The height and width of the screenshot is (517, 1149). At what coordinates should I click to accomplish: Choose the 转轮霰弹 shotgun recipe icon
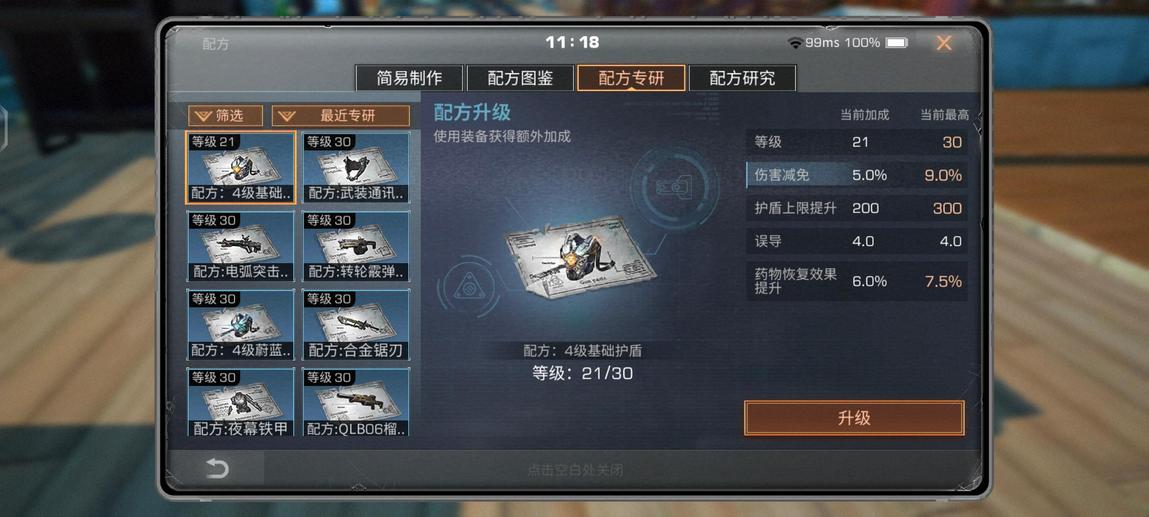pos(356,246)
